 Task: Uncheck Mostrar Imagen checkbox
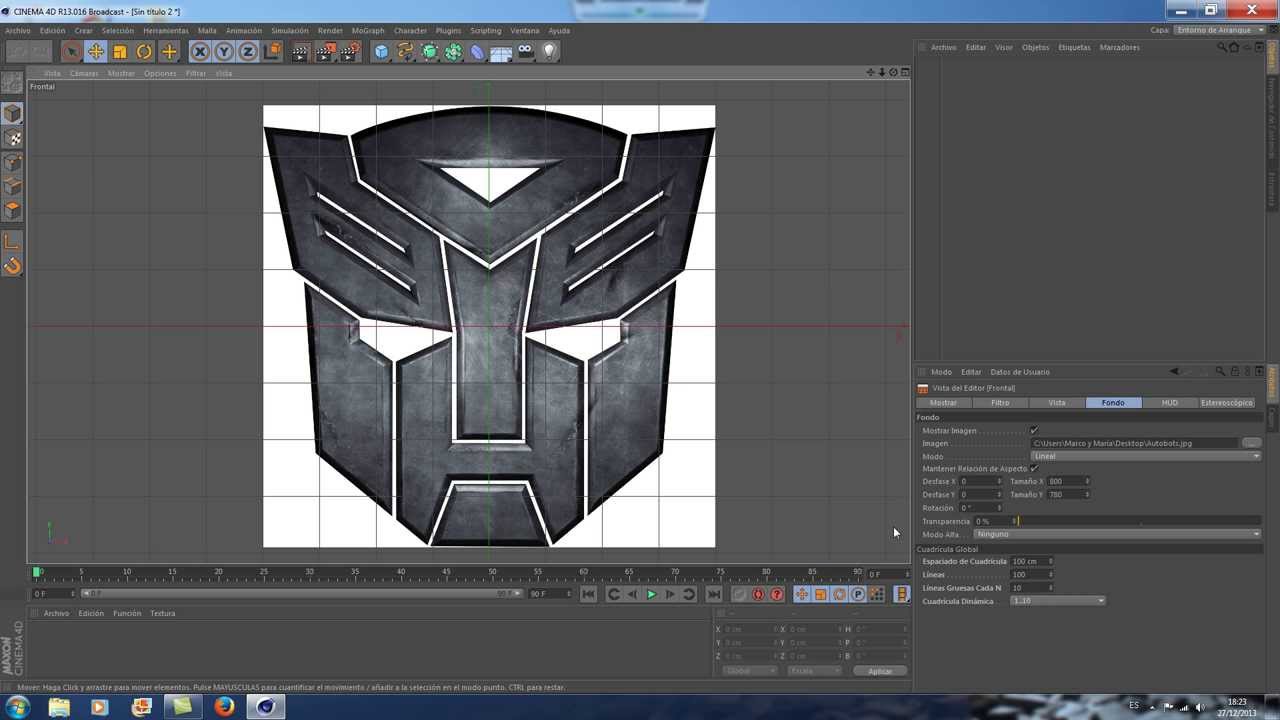tap(1034, 430)
